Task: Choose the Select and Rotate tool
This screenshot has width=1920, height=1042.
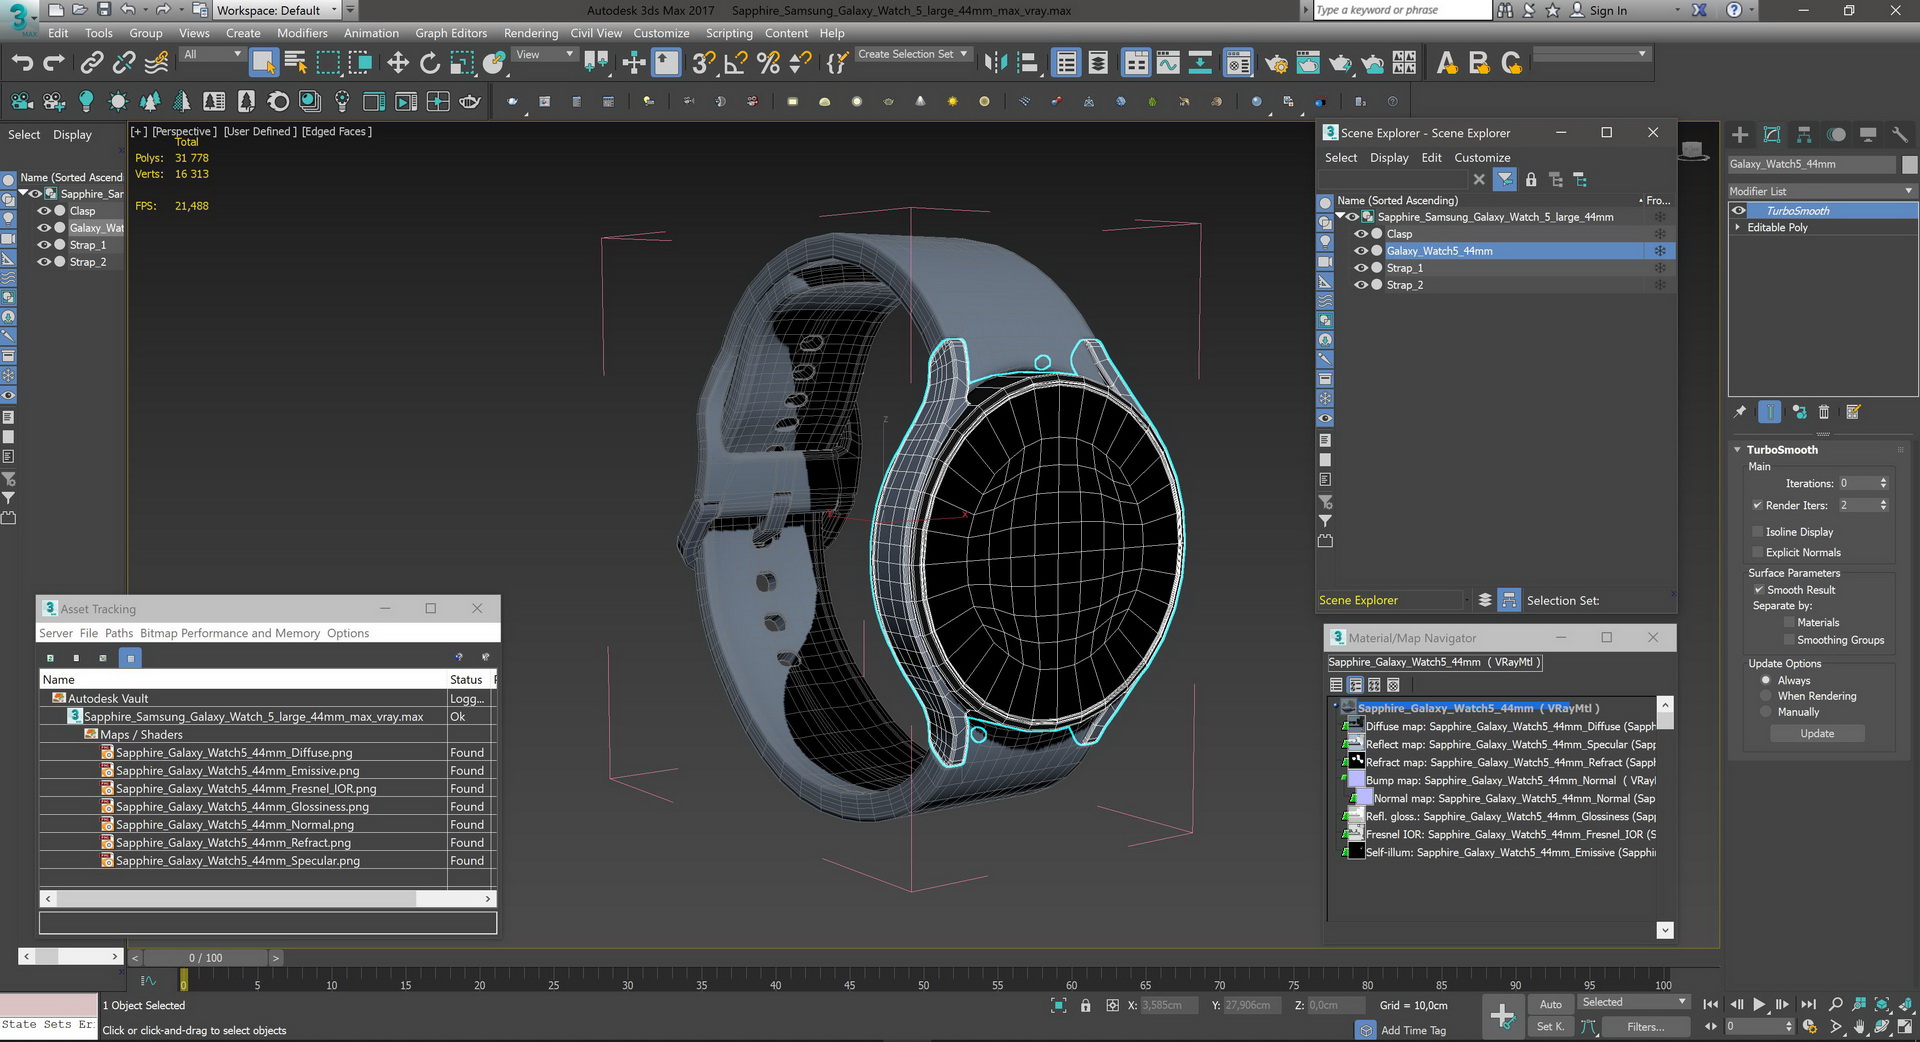Action: pos(430,63)
